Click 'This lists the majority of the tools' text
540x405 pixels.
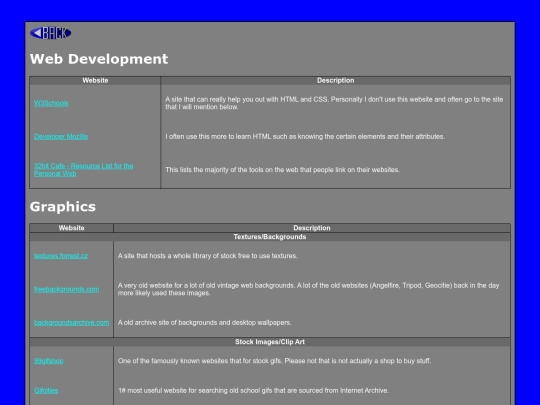point(282,170)
